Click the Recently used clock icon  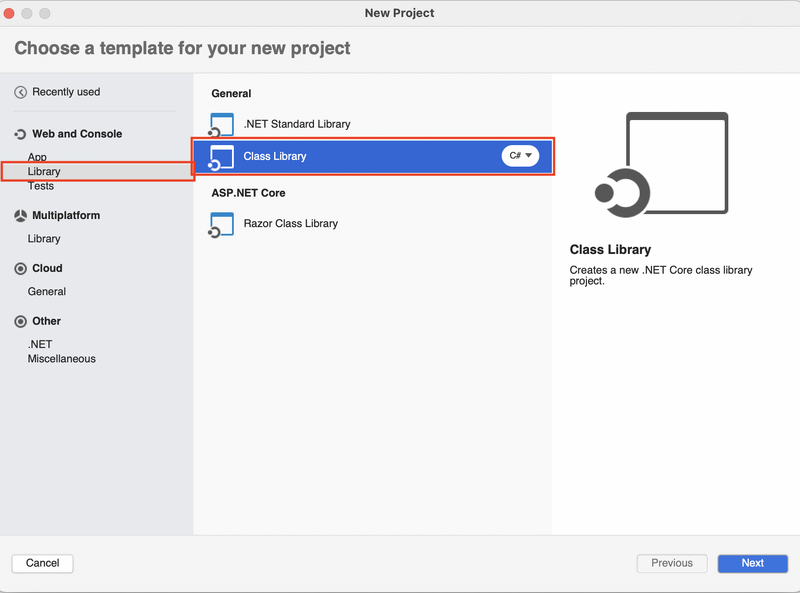click(20, 92)
